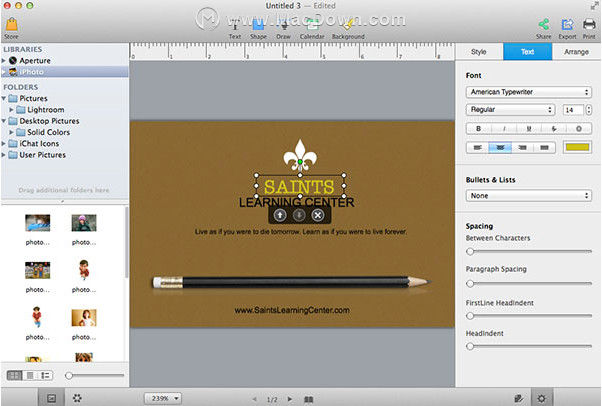This screenshot has width=602, height=406.
Task: Select the Shape tool
Action: [x=258, y=29]
